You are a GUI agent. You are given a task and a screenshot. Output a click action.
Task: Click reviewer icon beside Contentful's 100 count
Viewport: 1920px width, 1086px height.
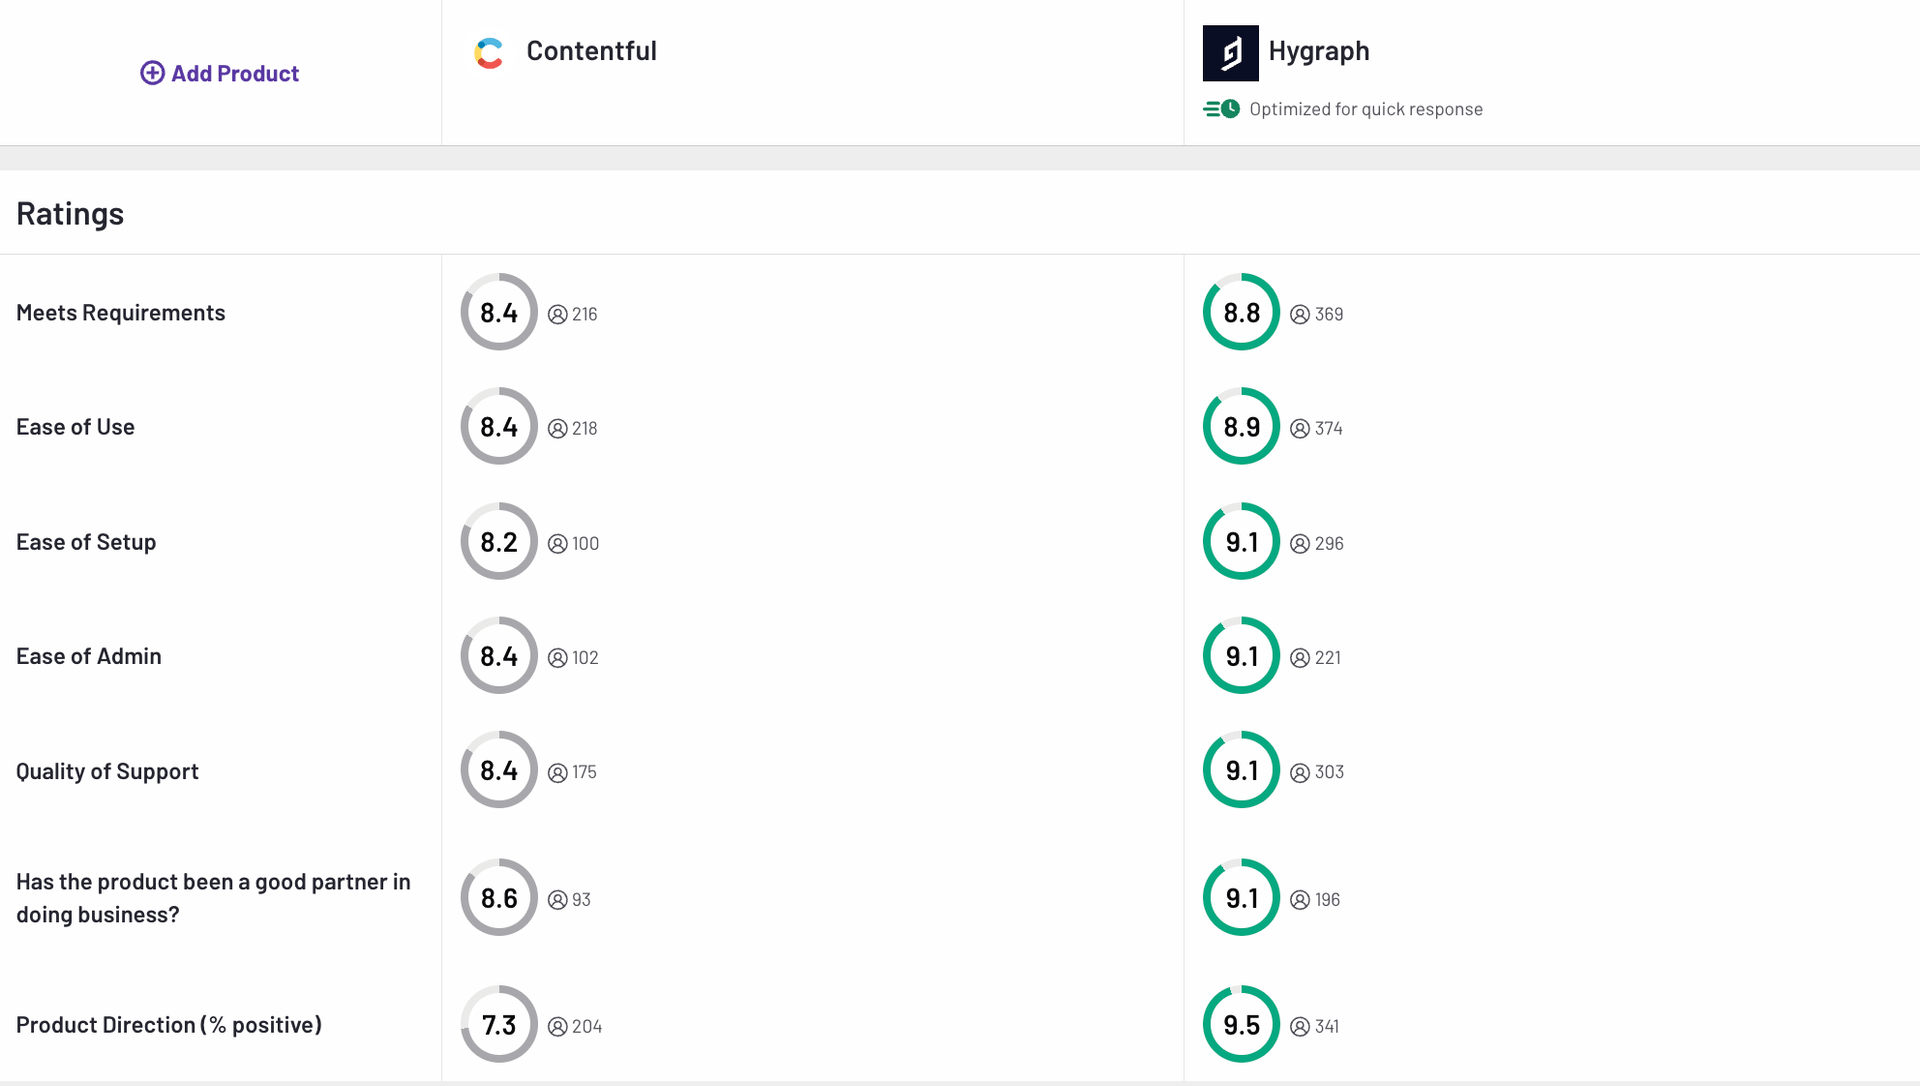point(557,544)
